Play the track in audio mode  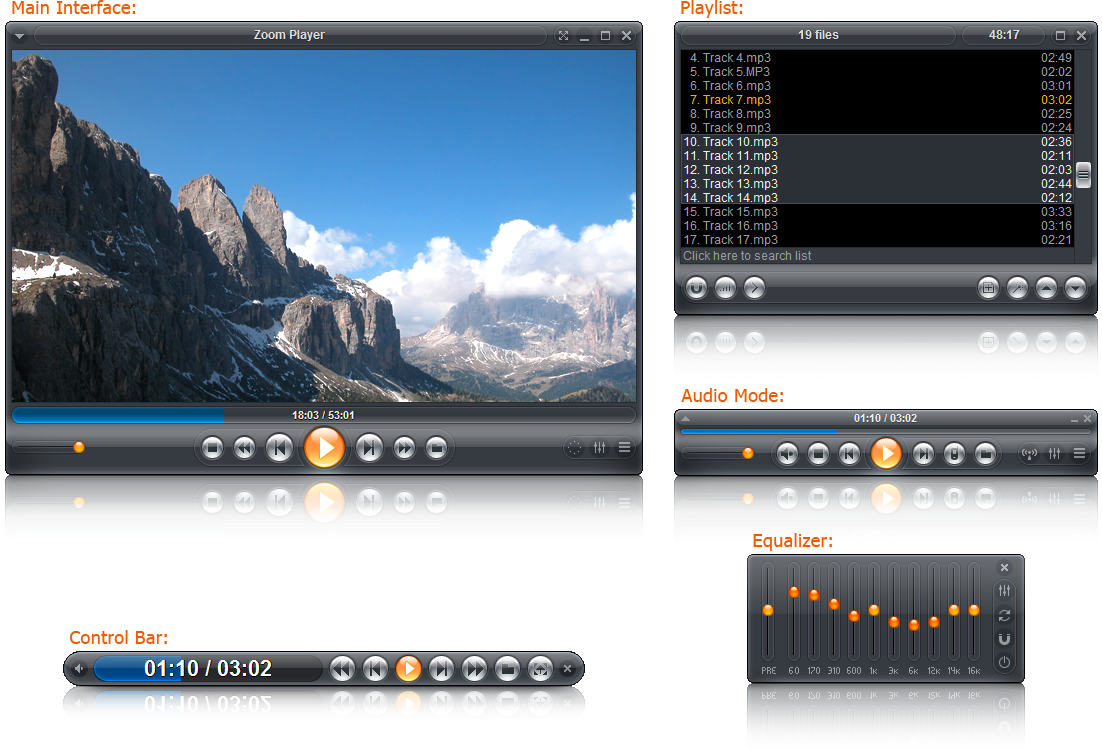click(886, 453)
